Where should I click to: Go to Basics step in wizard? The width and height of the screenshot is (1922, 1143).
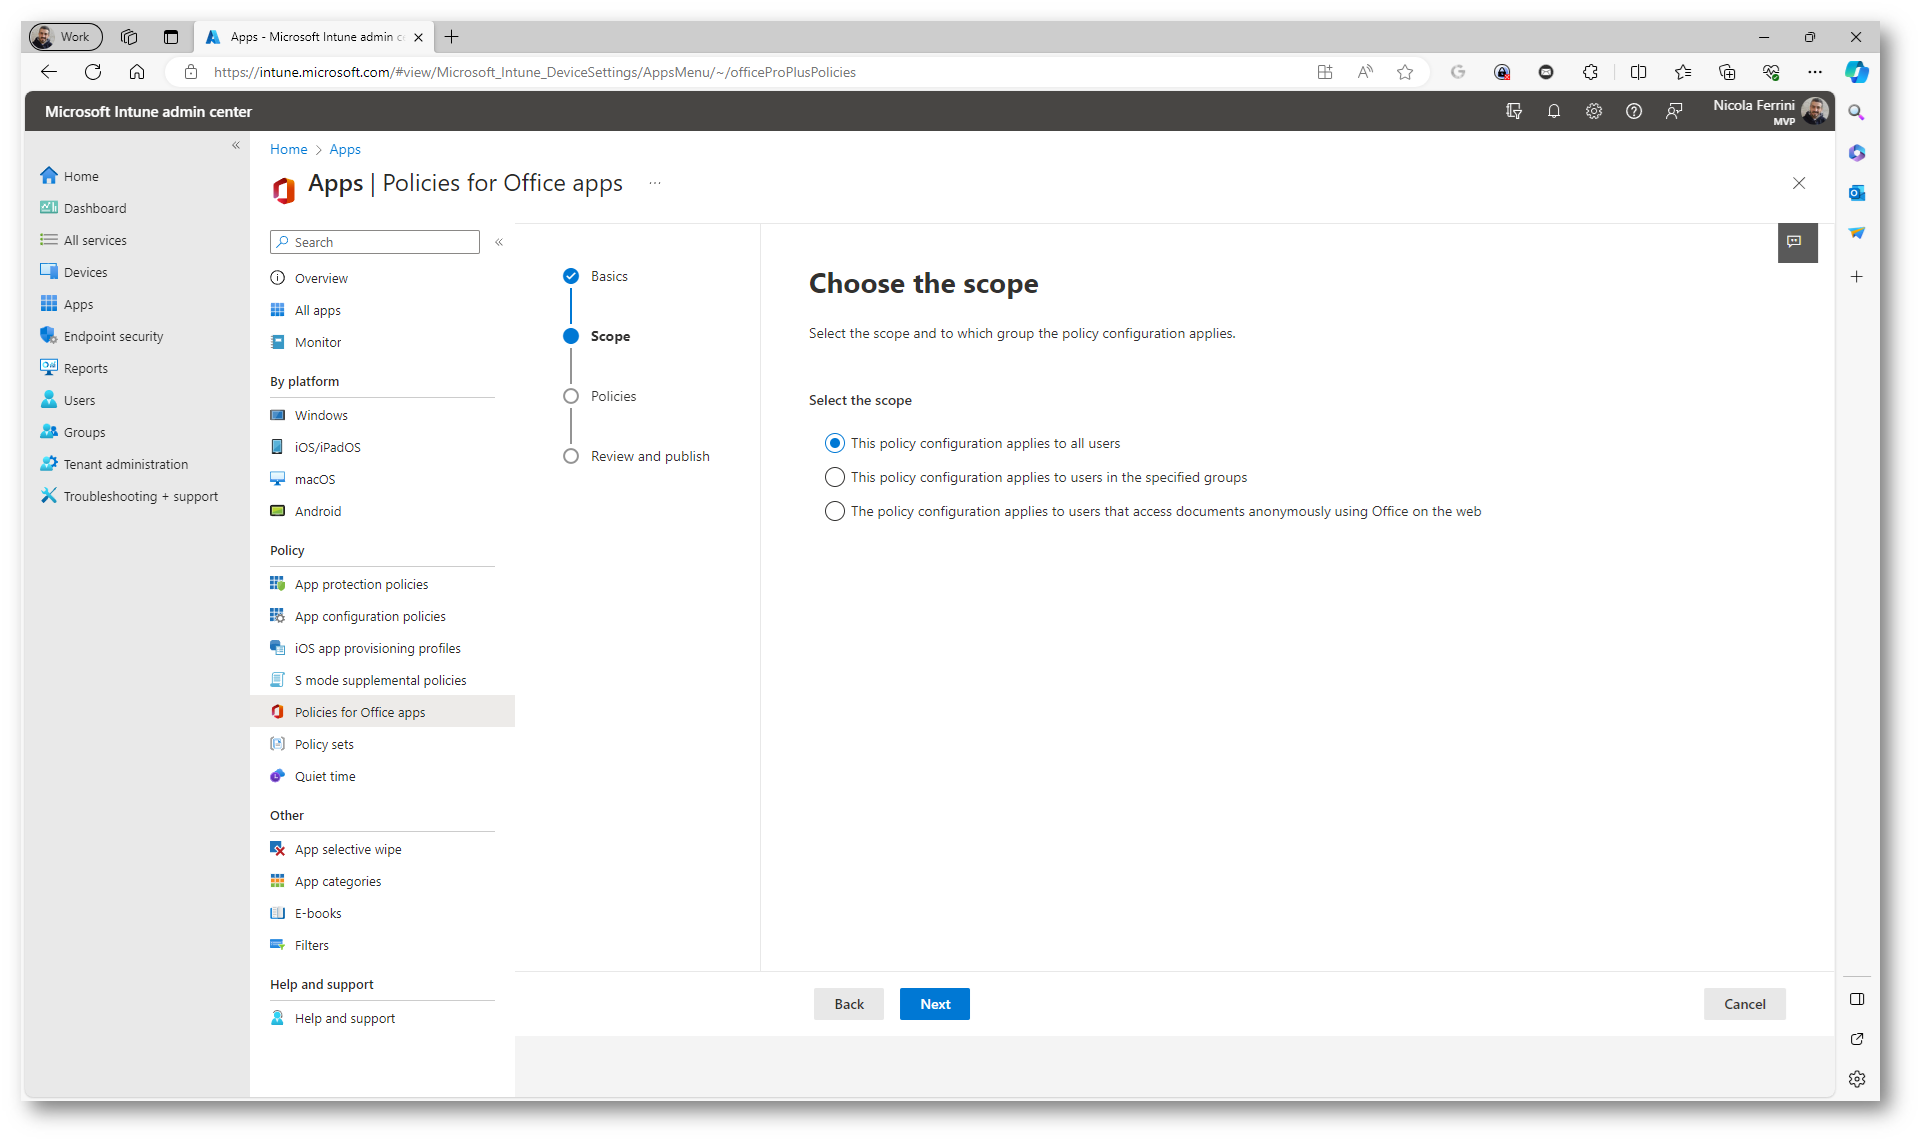point(608,276)
